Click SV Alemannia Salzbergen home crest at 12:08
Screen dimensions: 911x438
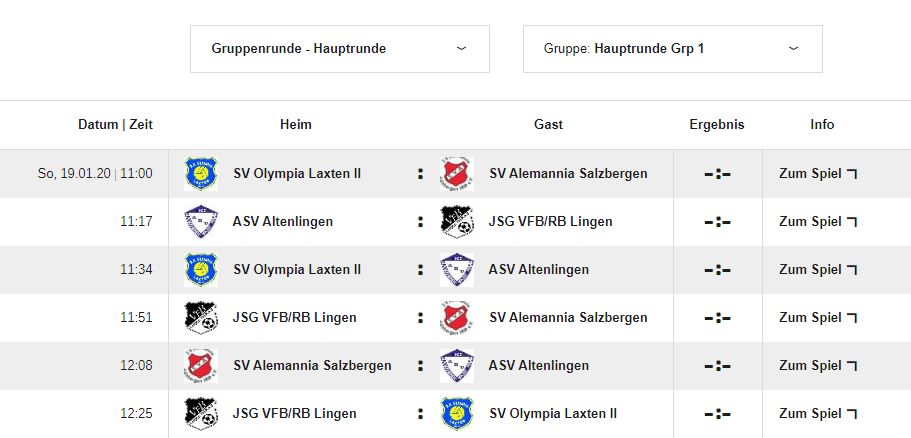pos(200,365)
